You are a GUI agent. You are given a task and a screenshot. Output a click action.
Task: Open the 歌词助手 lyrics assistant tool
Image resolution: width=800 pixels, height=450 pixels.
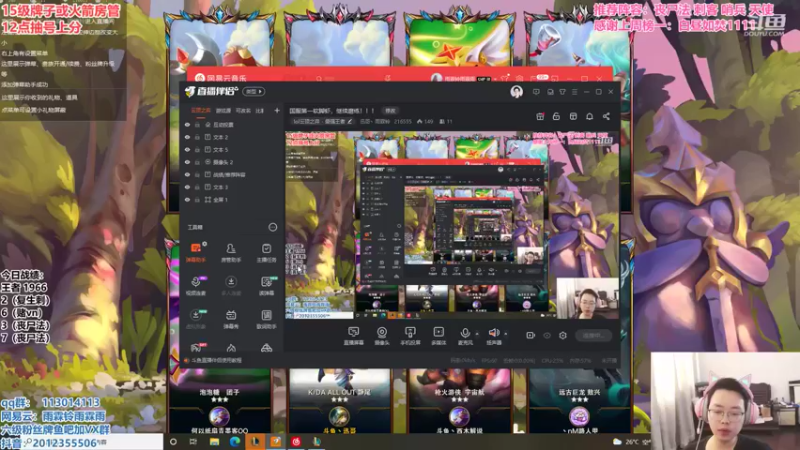(x=266, y=319)
